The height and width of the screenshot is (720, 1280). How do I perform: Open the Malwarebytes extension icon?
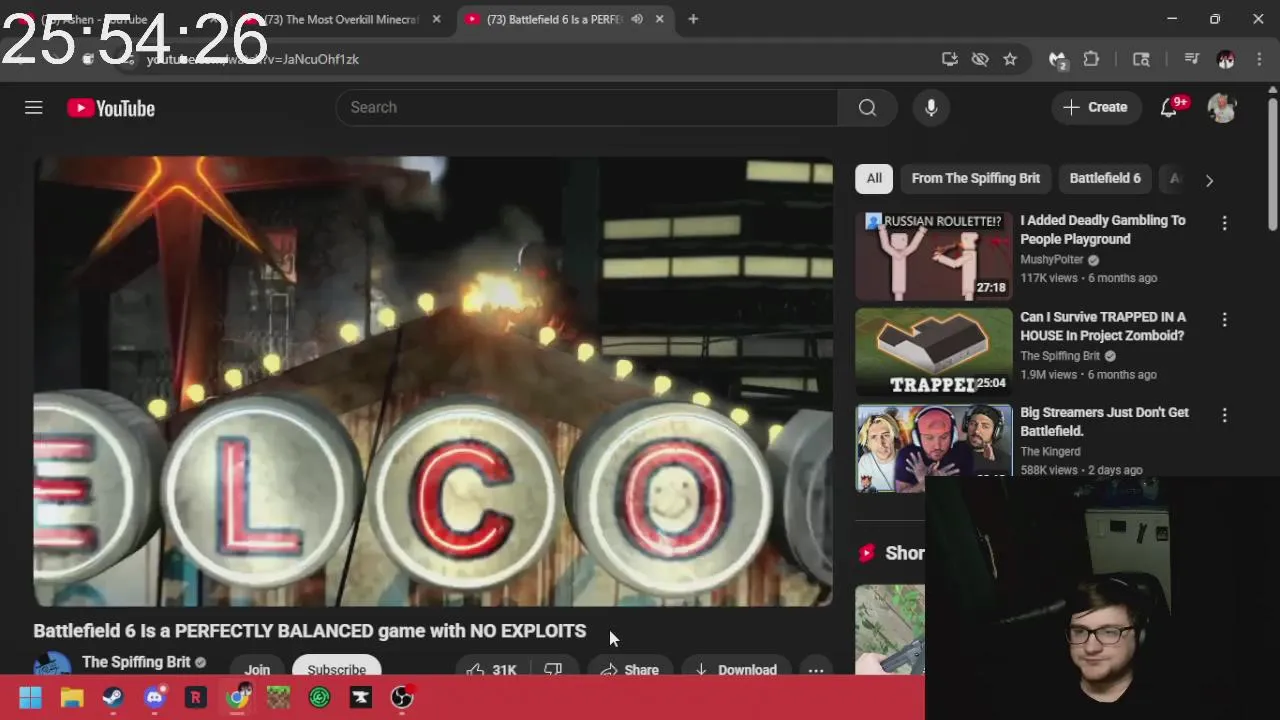tap(1057, 60)
